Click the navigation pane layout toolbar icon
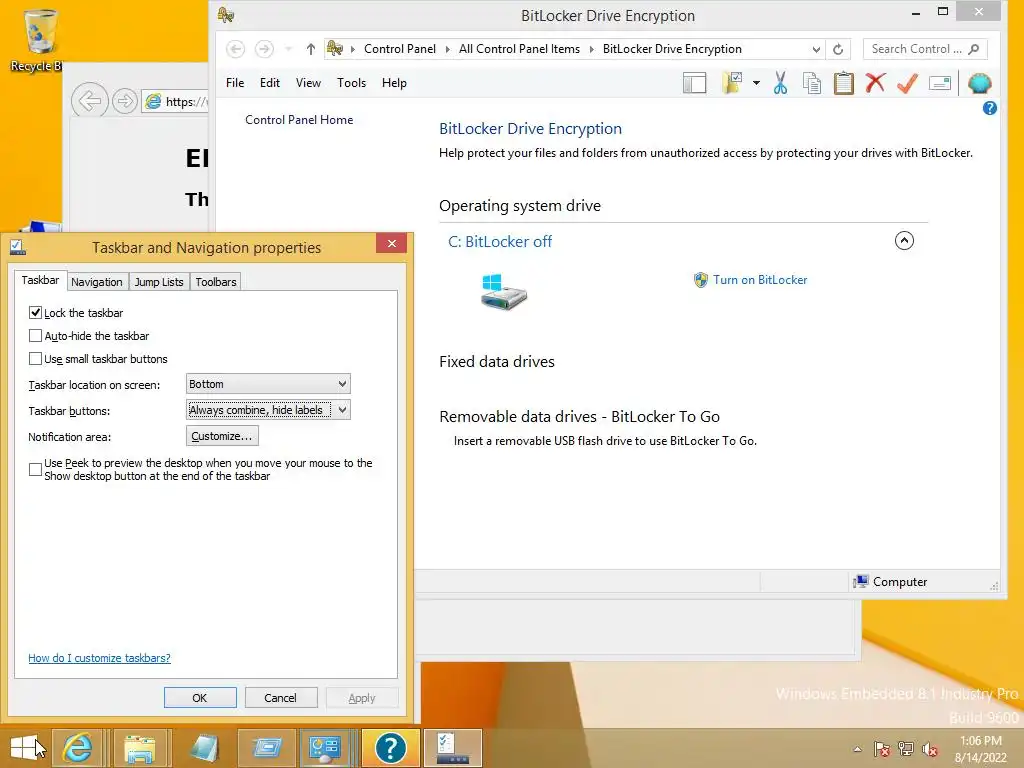Image resolution: width=1024 pixels, height=768 pixels. (694, 84)
